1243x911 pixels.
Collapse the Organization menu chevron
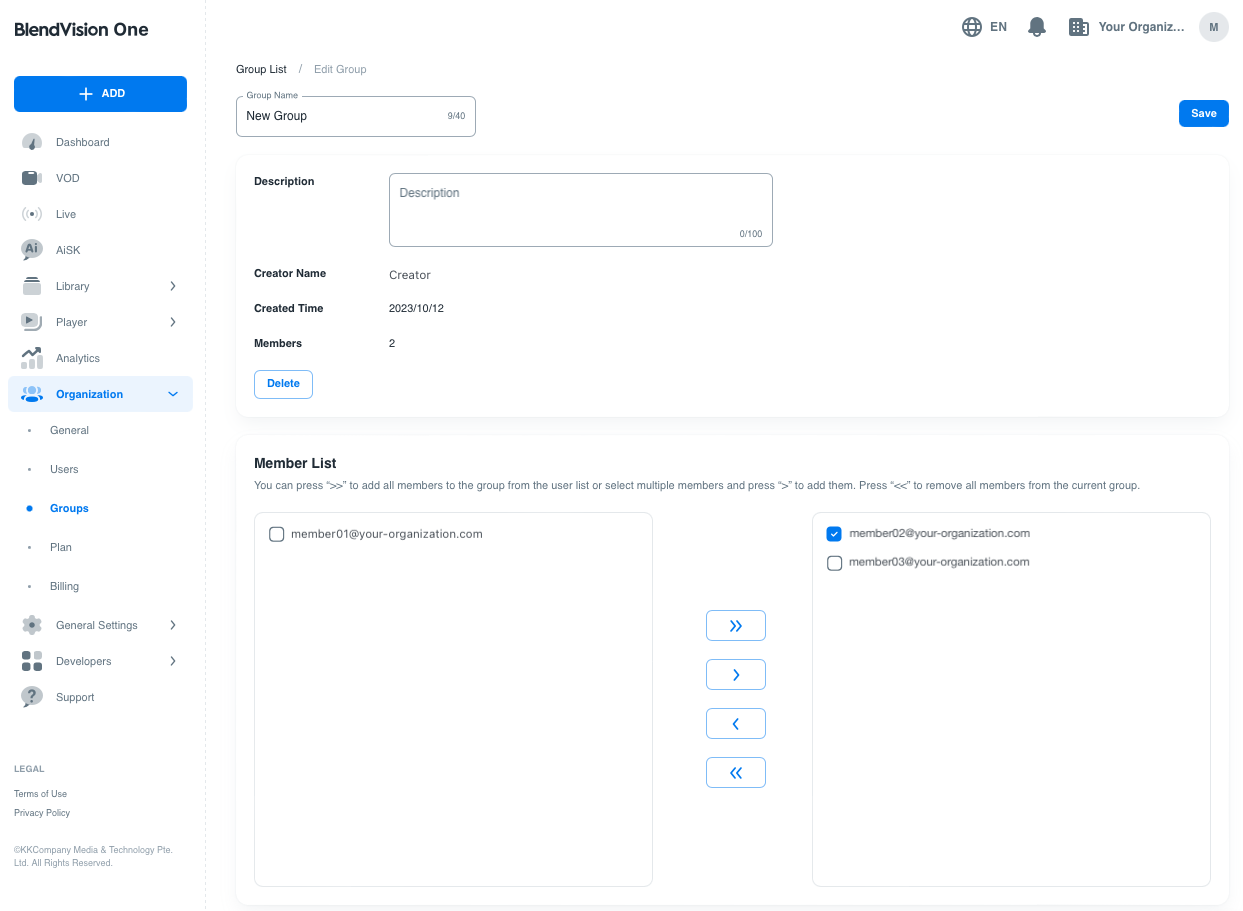[x=173, y=394]
